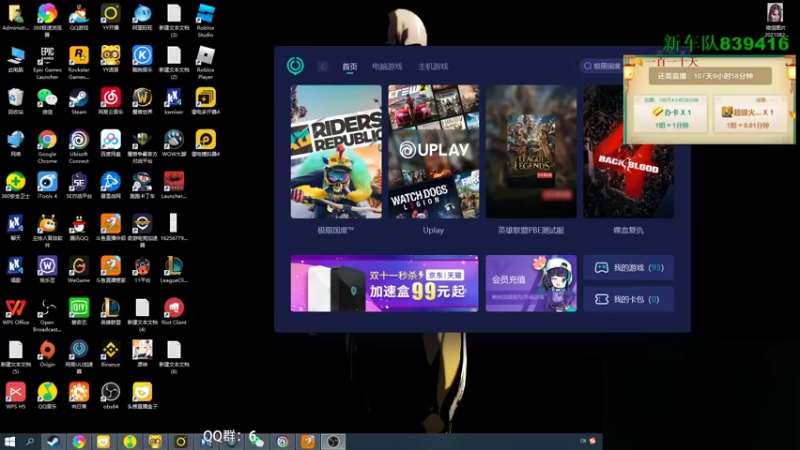The width and height of the screenshot is (800, 450).
Task: Open 我的卡包 (0) button
Action: point(629,299)
